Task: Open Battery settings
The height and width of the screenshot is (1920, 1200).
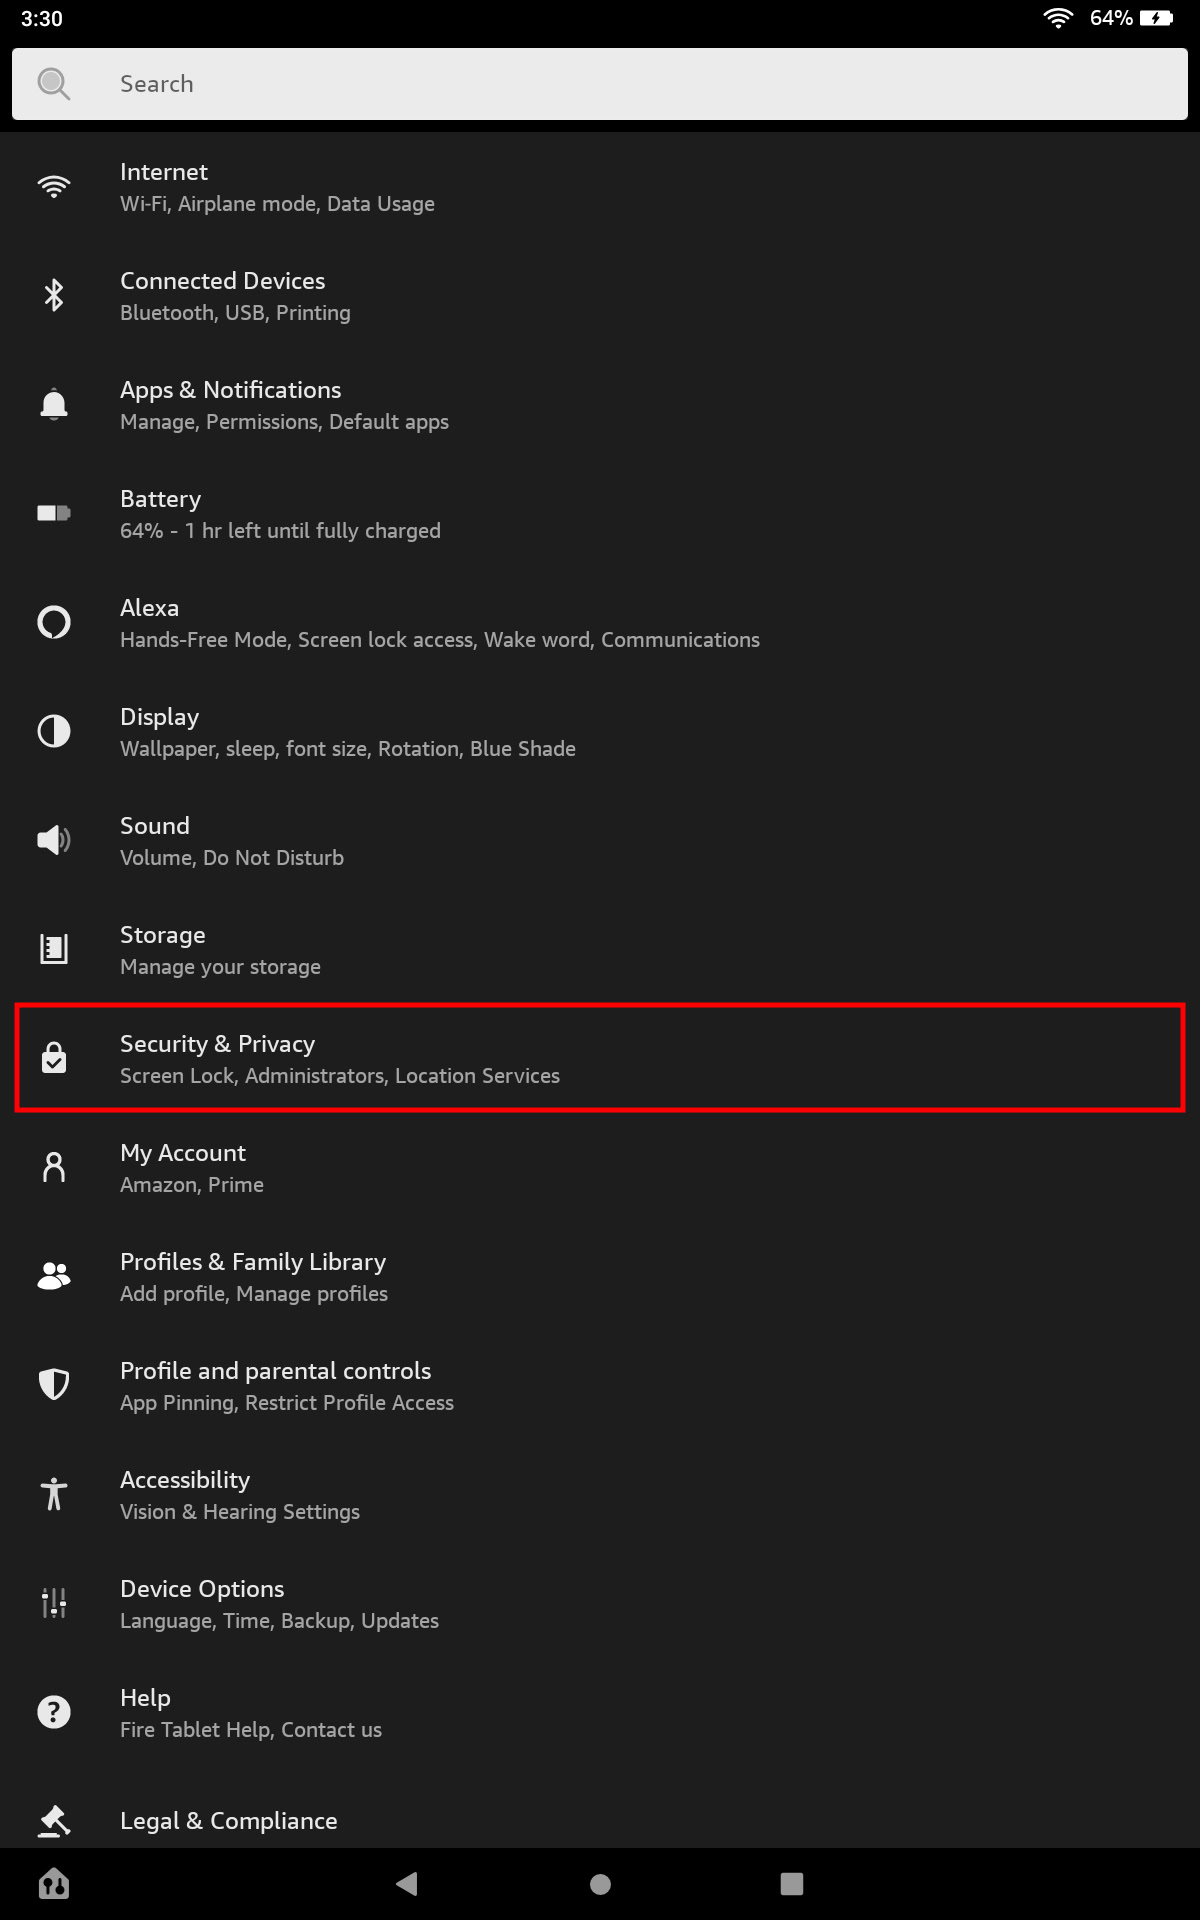Action: point(280,514)
